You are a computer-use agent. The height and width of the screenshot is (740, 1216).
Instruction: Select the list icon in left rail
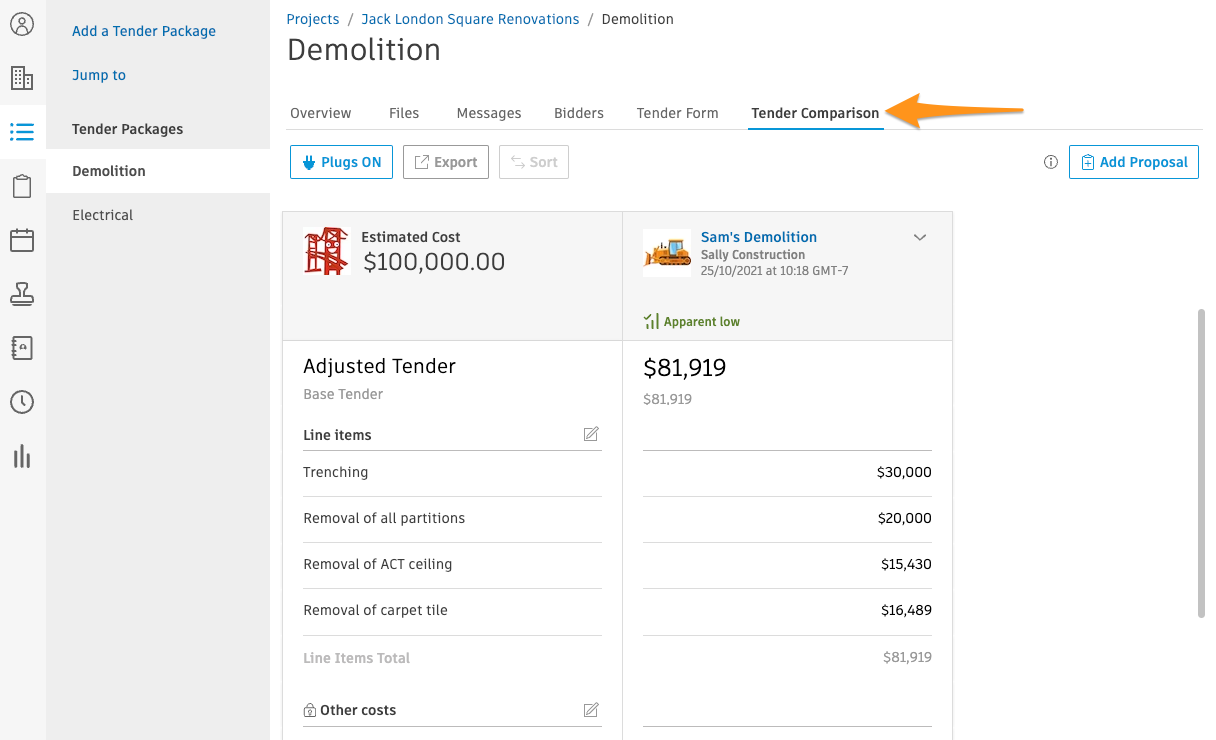22,131
